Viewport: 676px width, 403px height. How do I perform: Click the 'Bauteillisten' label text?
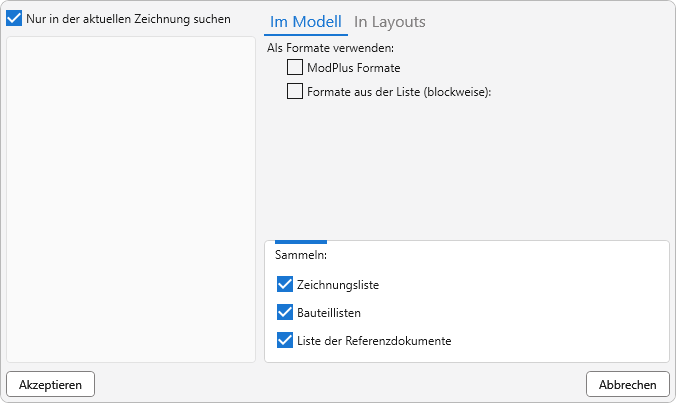pyautogui.click(x=329, y=313)
